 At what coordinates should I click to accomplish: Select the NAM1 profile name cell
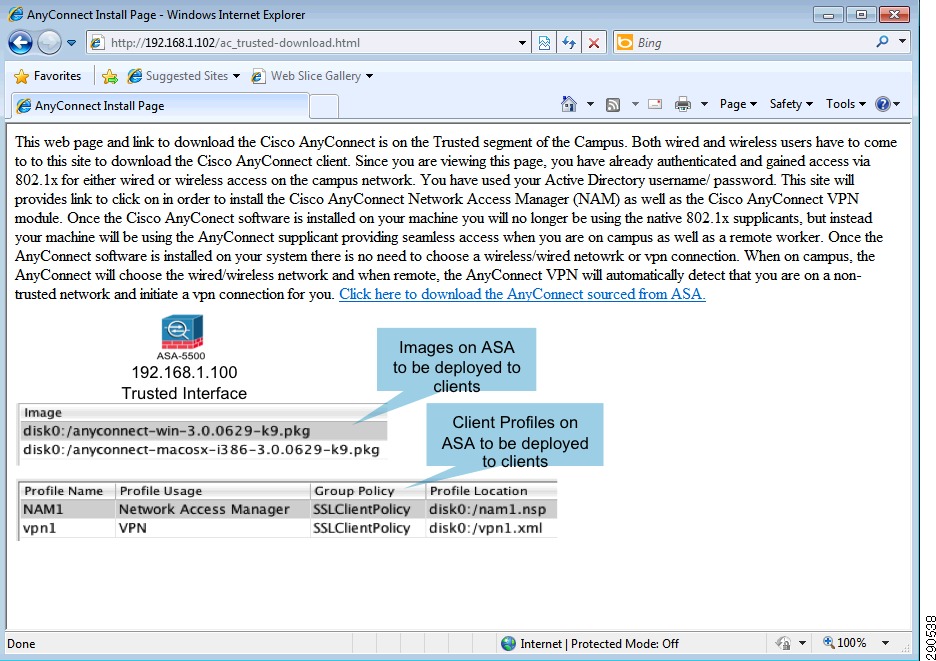click(67, 509)
